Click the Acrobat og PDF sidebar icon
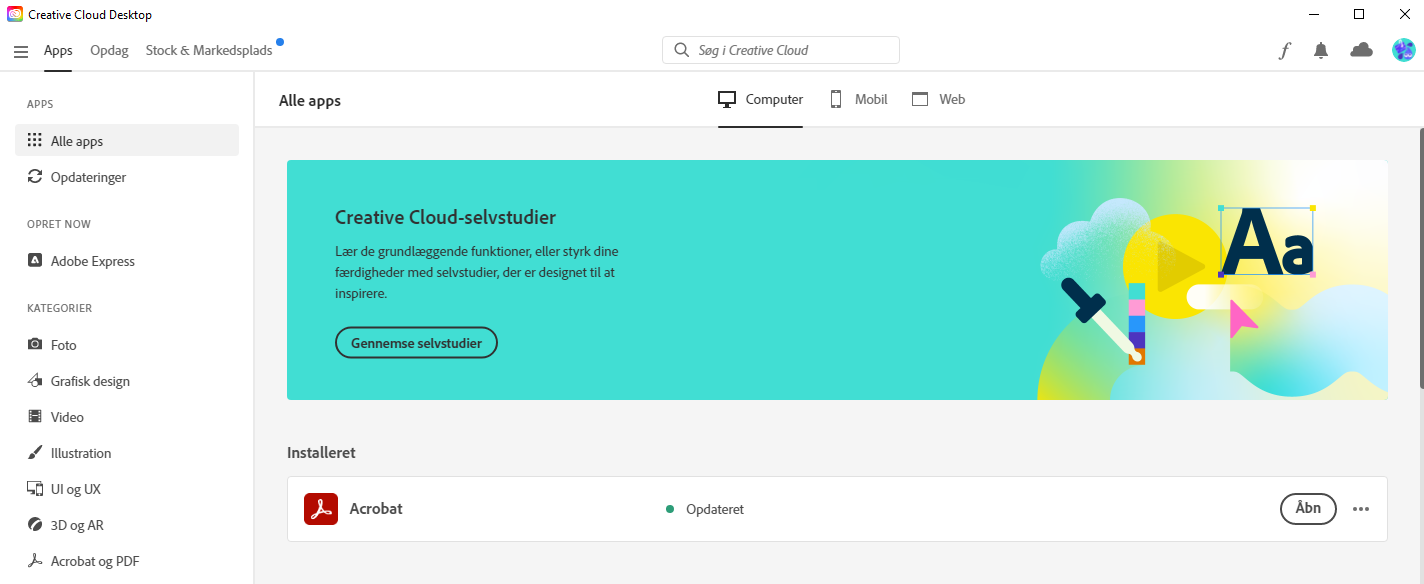 pyautogui.click(x=35, y=561)
